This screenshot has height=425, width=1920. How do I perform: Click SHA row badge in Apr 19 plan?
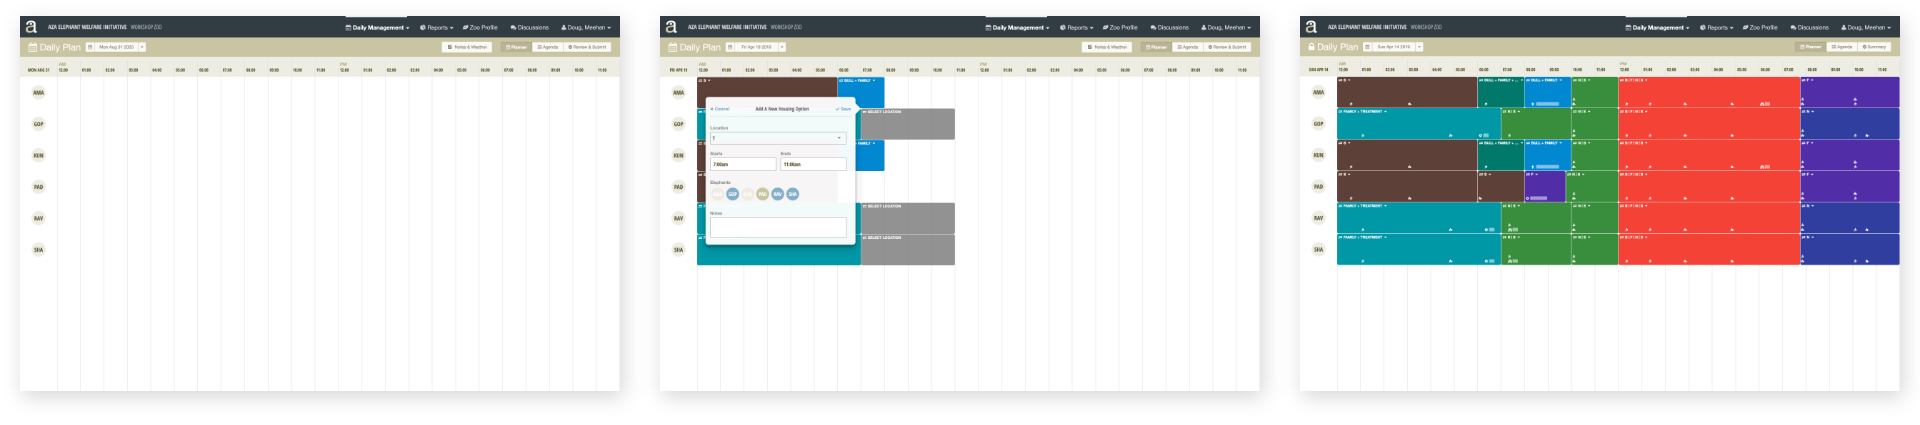[678, 250]
